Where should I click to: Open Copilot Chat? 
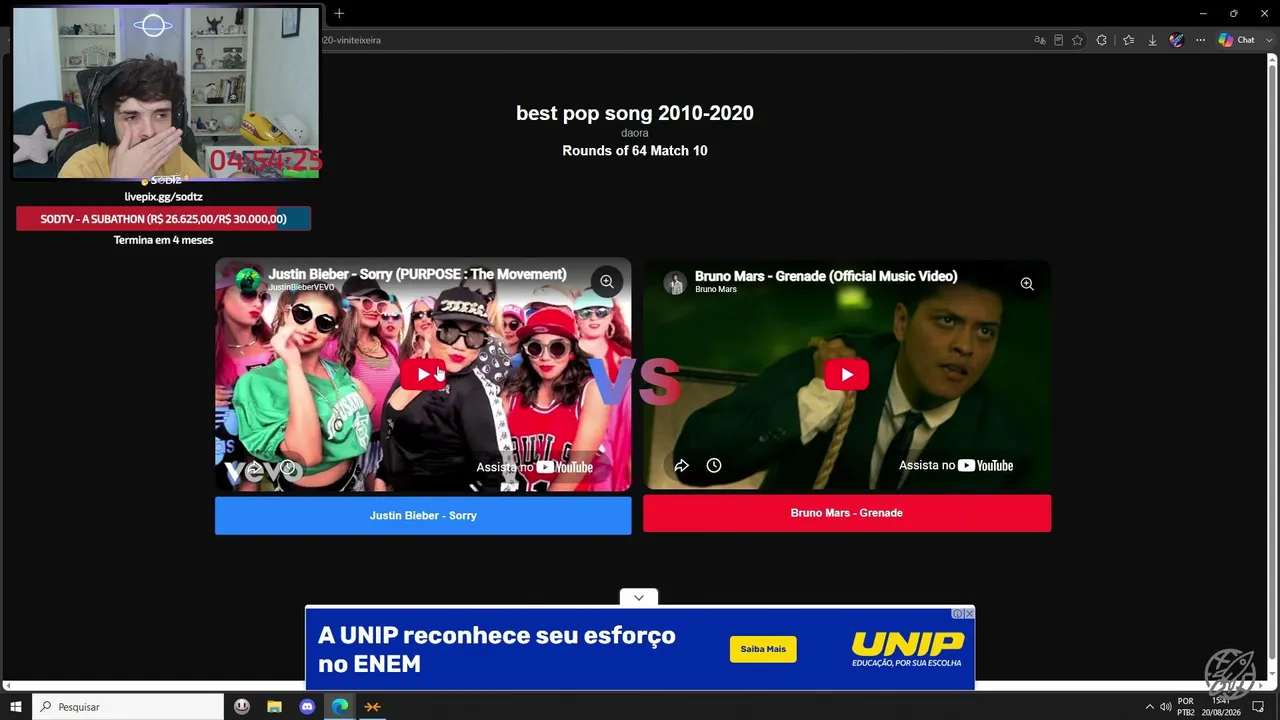coord(1236,40)
